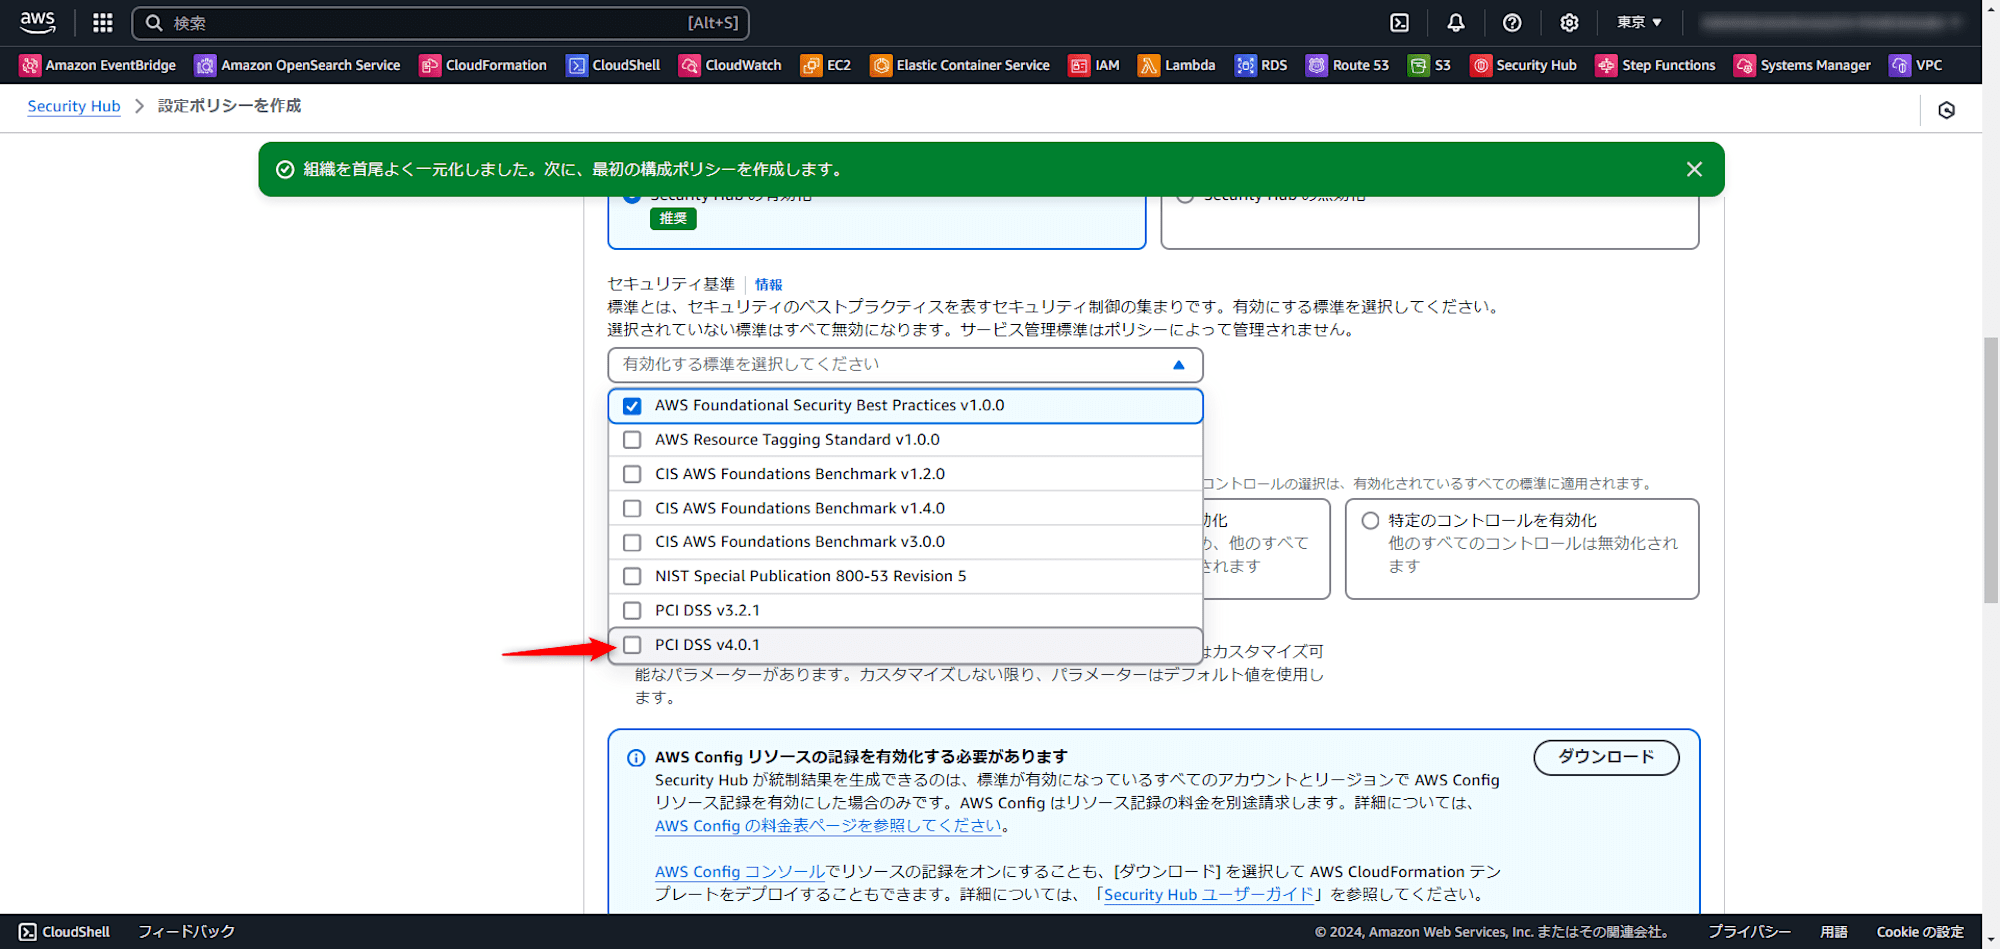Screen dimensions: 2000x949
Task: Click the VPC shortcut icon
Action: (x=1900, y=65)
